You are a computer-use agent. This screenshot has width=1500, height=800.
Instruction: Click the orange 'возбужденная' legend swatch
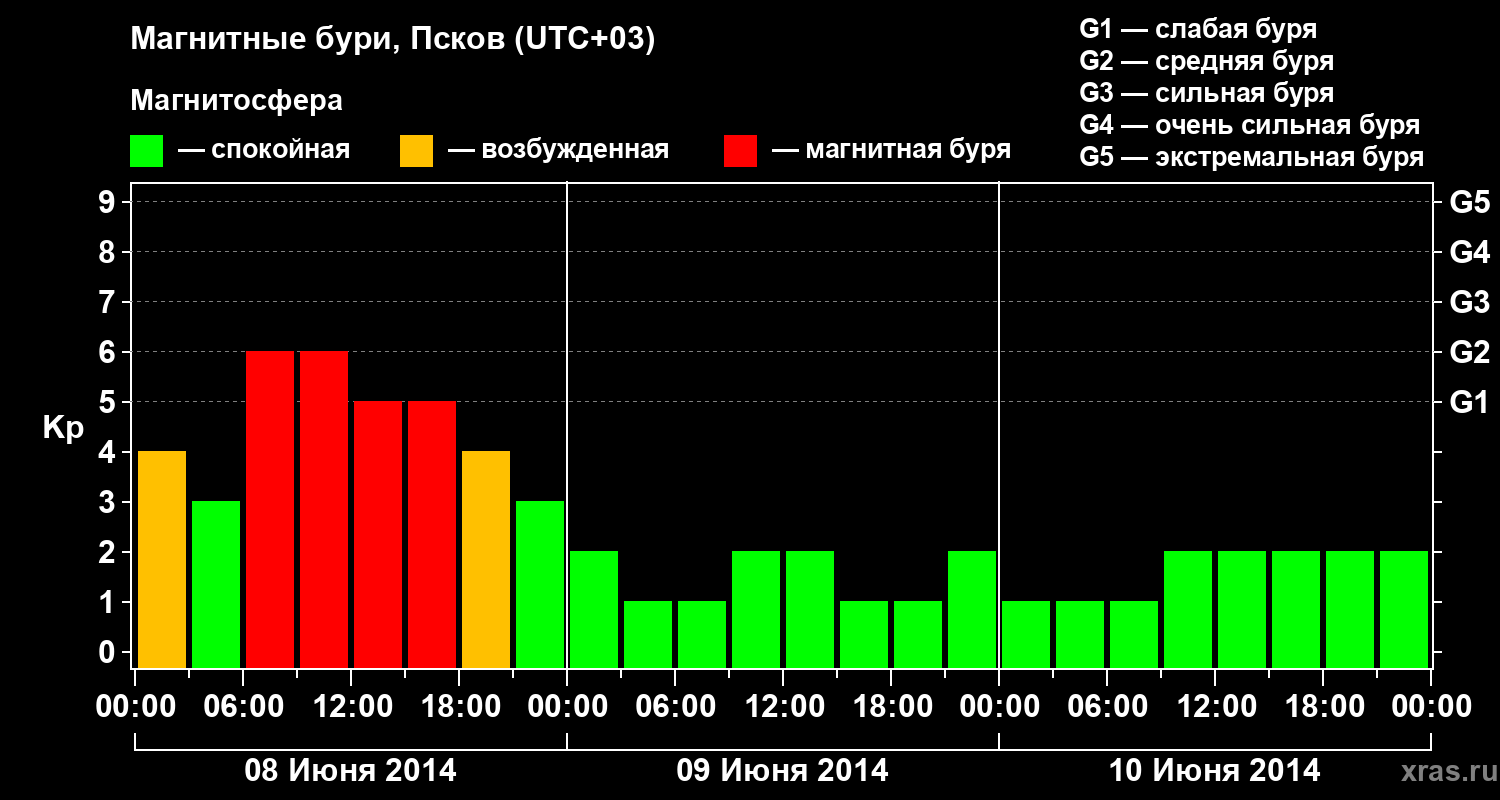tap(416, 151)
